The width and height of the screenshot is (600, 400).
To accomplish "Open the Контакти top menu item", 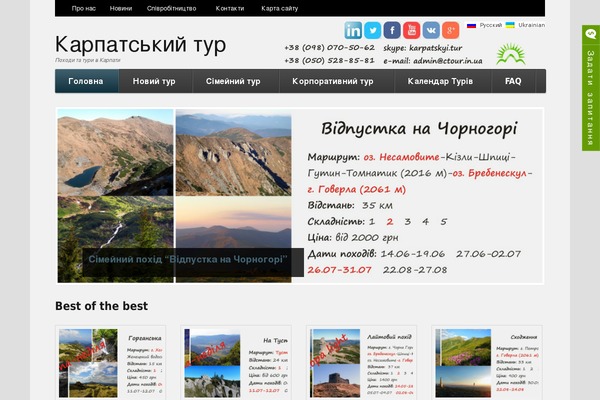I will [x=230, y=8].
